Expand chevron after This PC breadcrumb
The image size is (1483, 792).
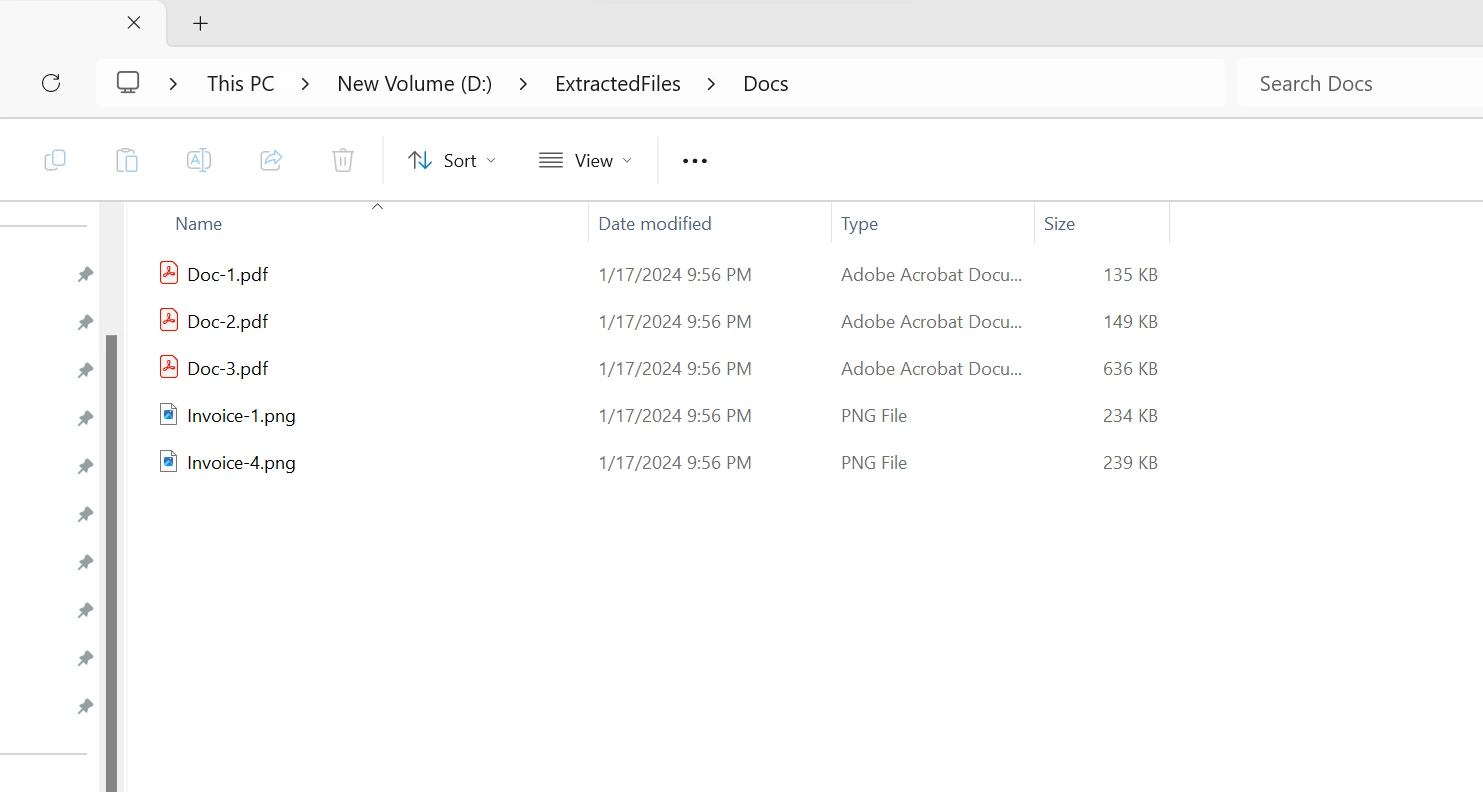click(306, 84)
